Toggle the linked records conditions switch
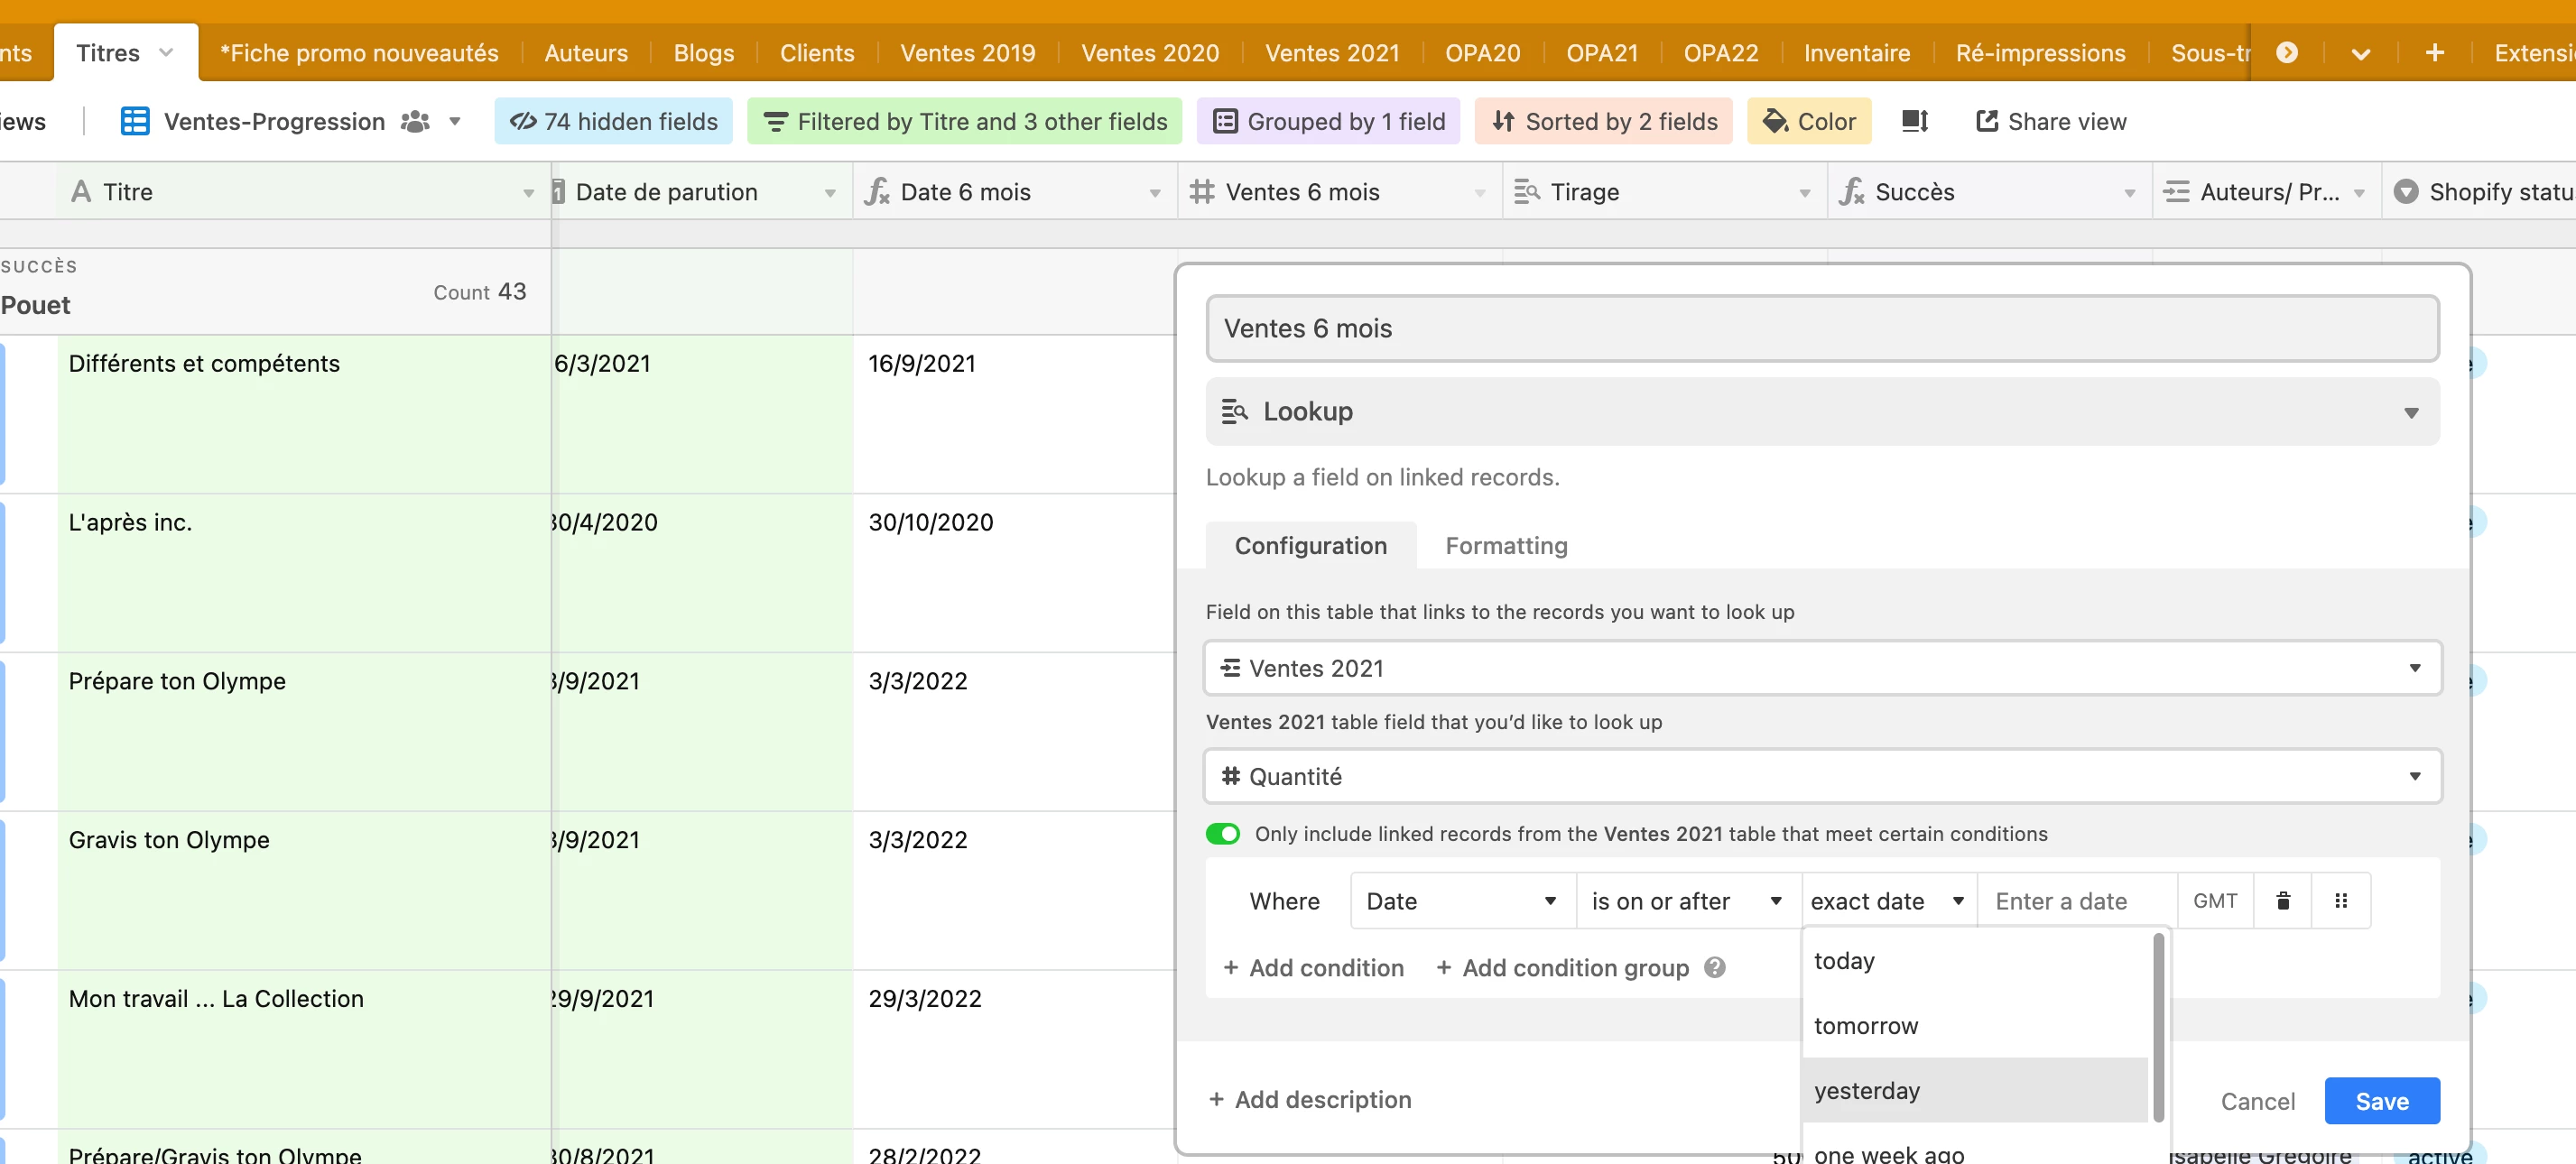 click(x=1222, y=834)
